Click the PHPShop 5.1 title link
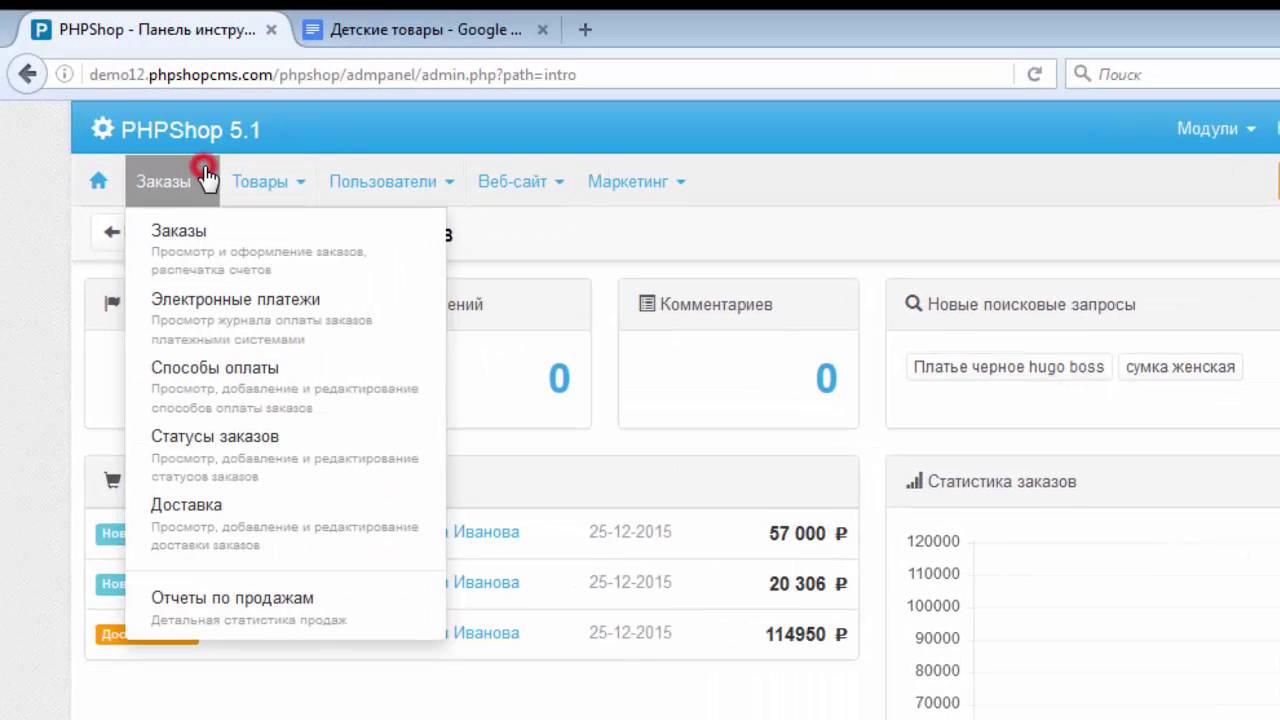1280x720 pixels. [190, 130]
